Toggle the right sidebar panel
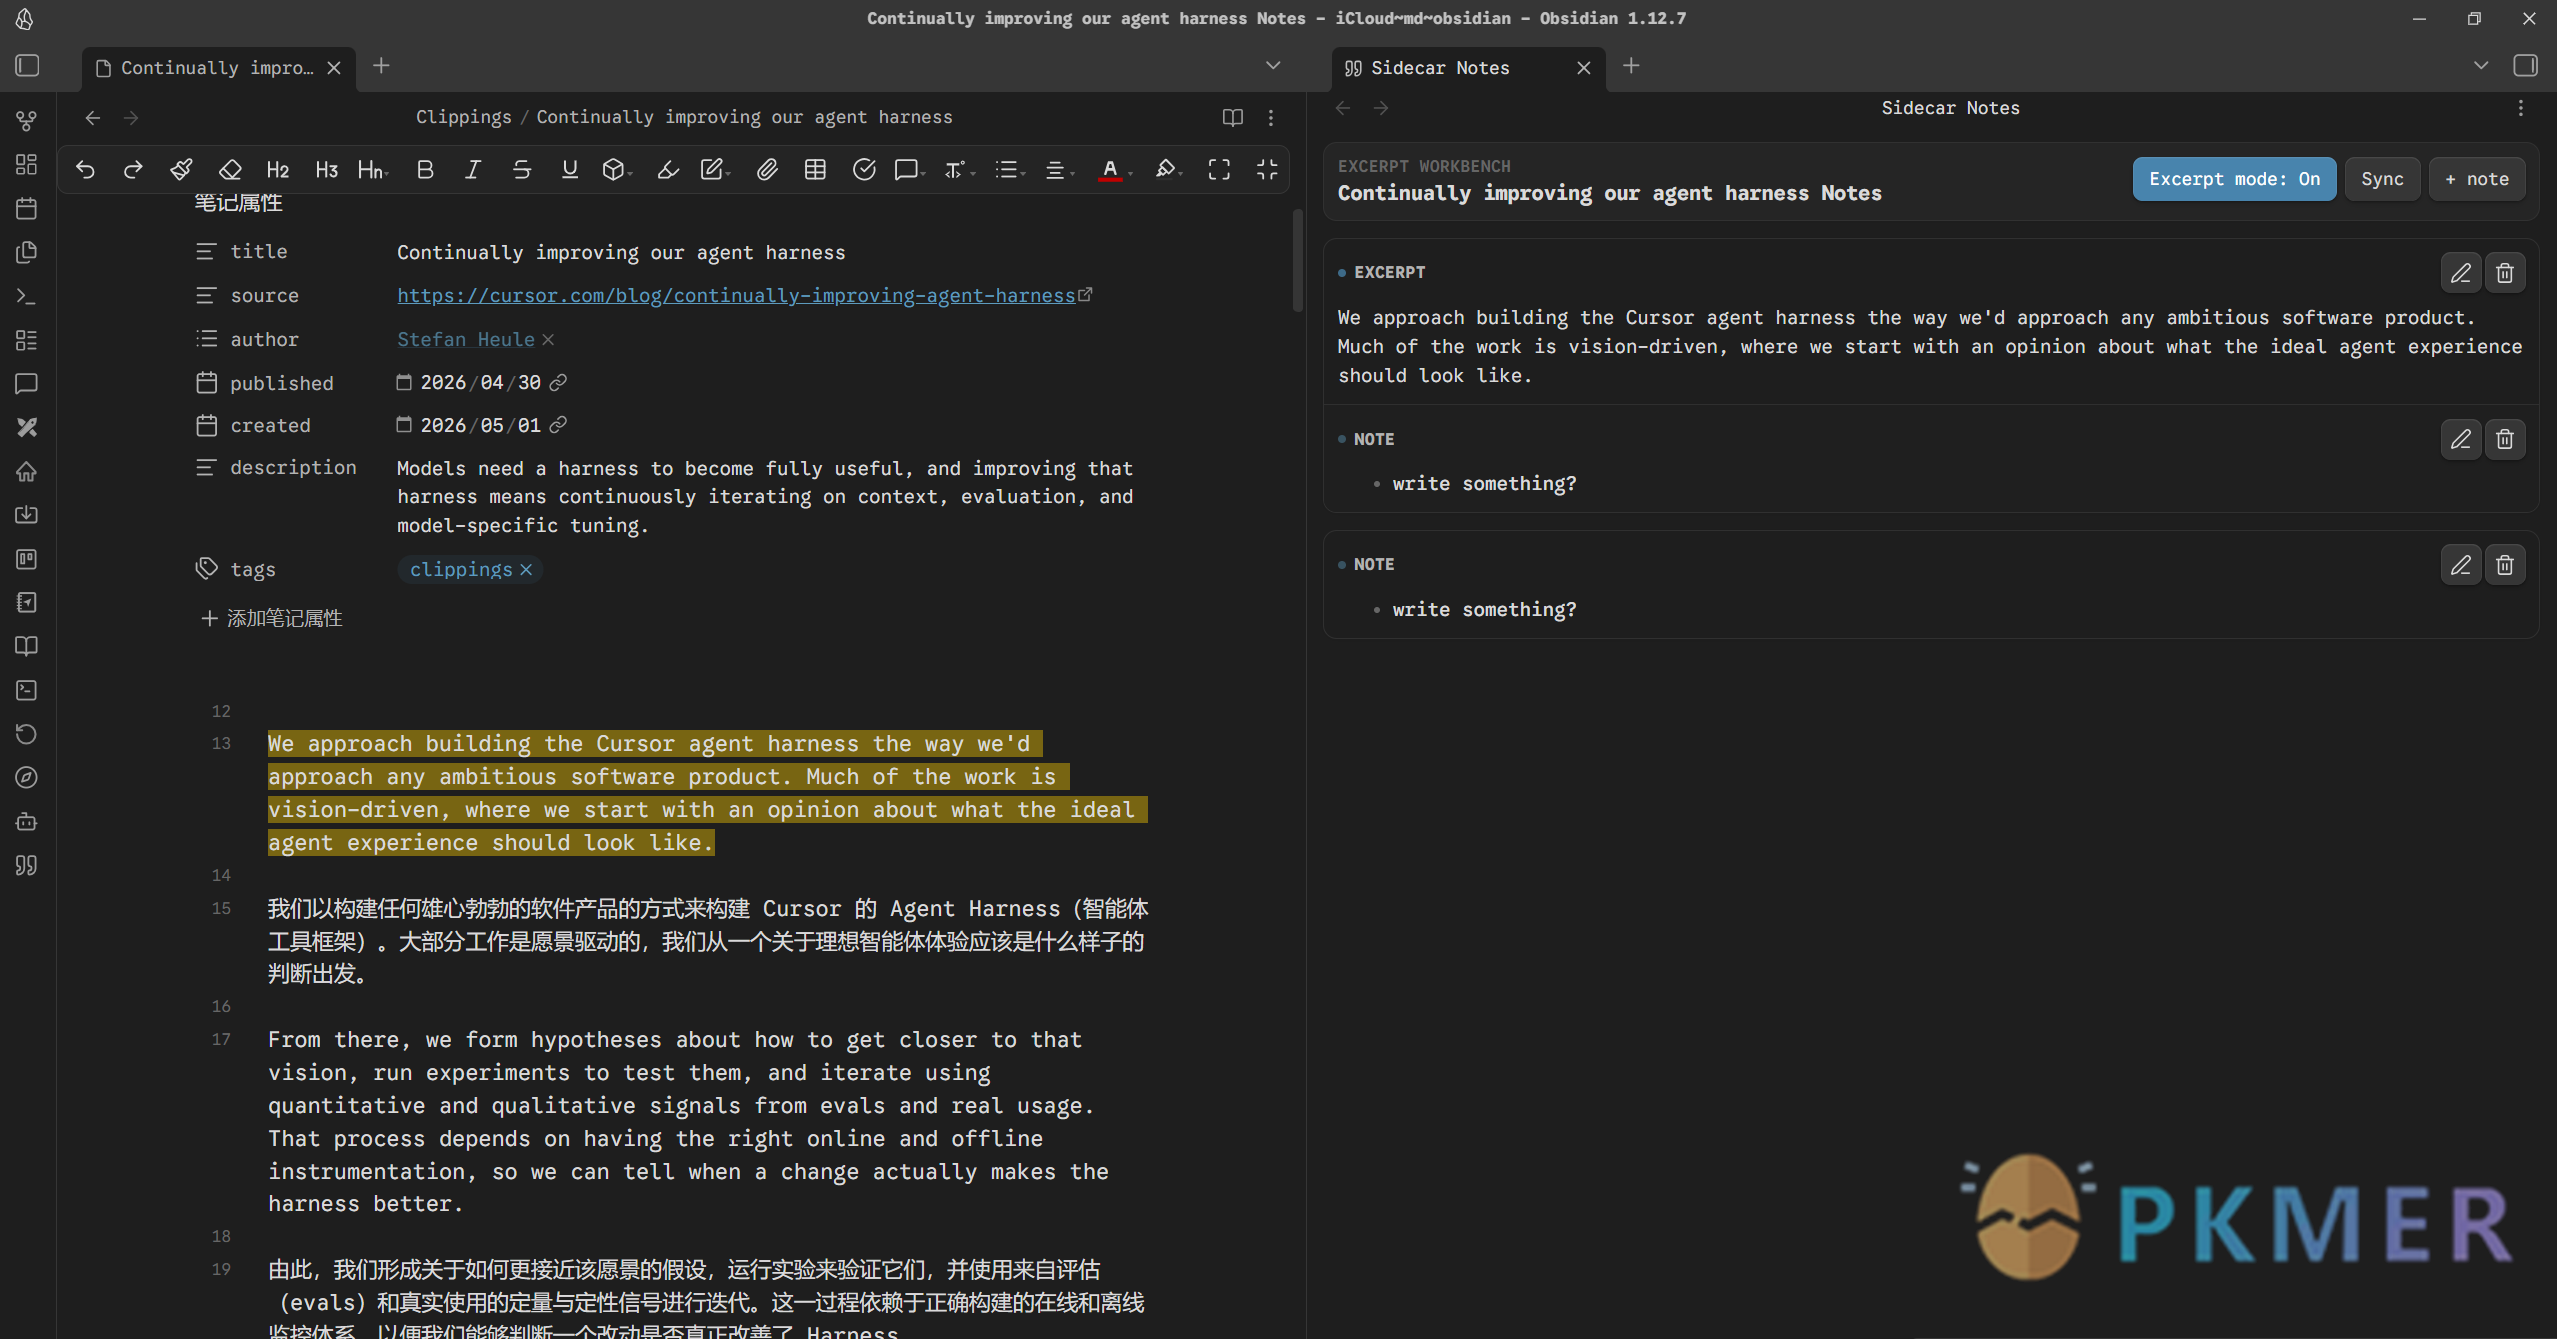Viewport: 2557px width, 1339px height. (2525, 66)
